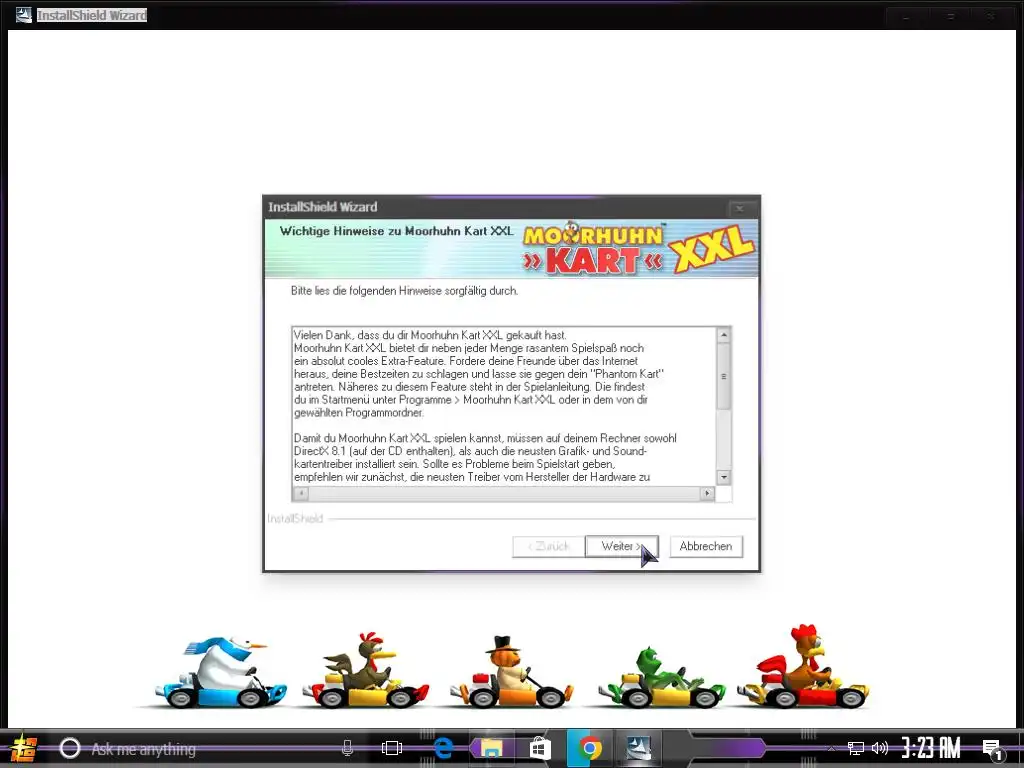Click the taskbar microphone icon
This screenshot has height=768, width=1024.
pos(347,748)
